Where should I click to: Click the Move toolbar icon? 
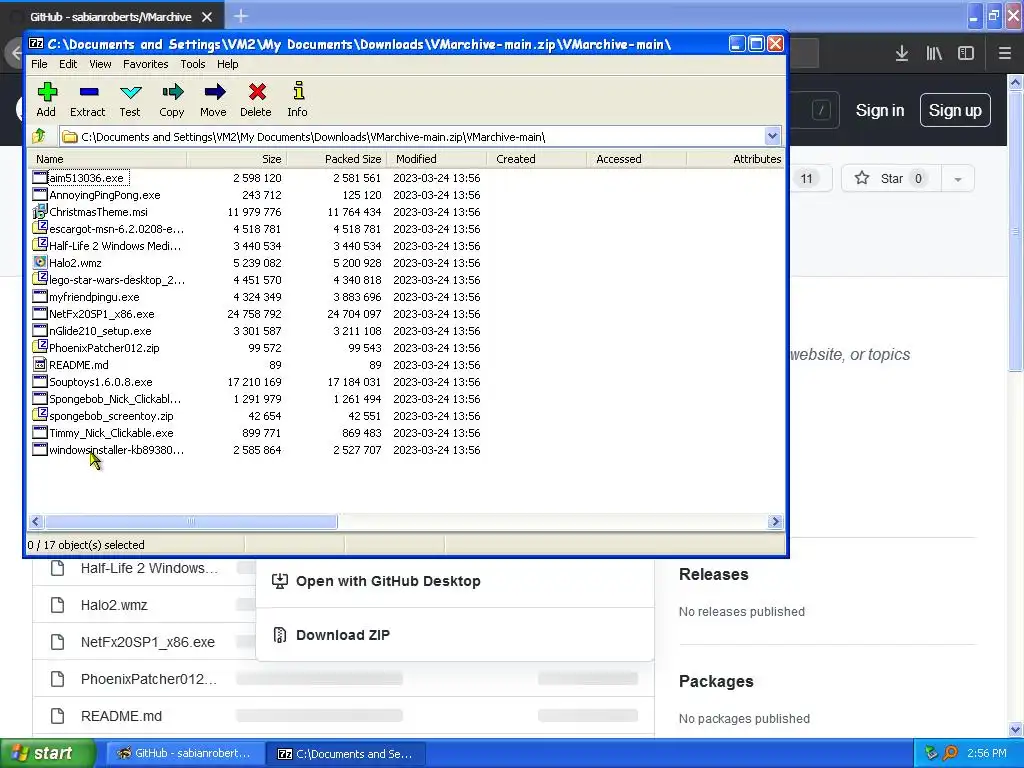pos(214,92)
